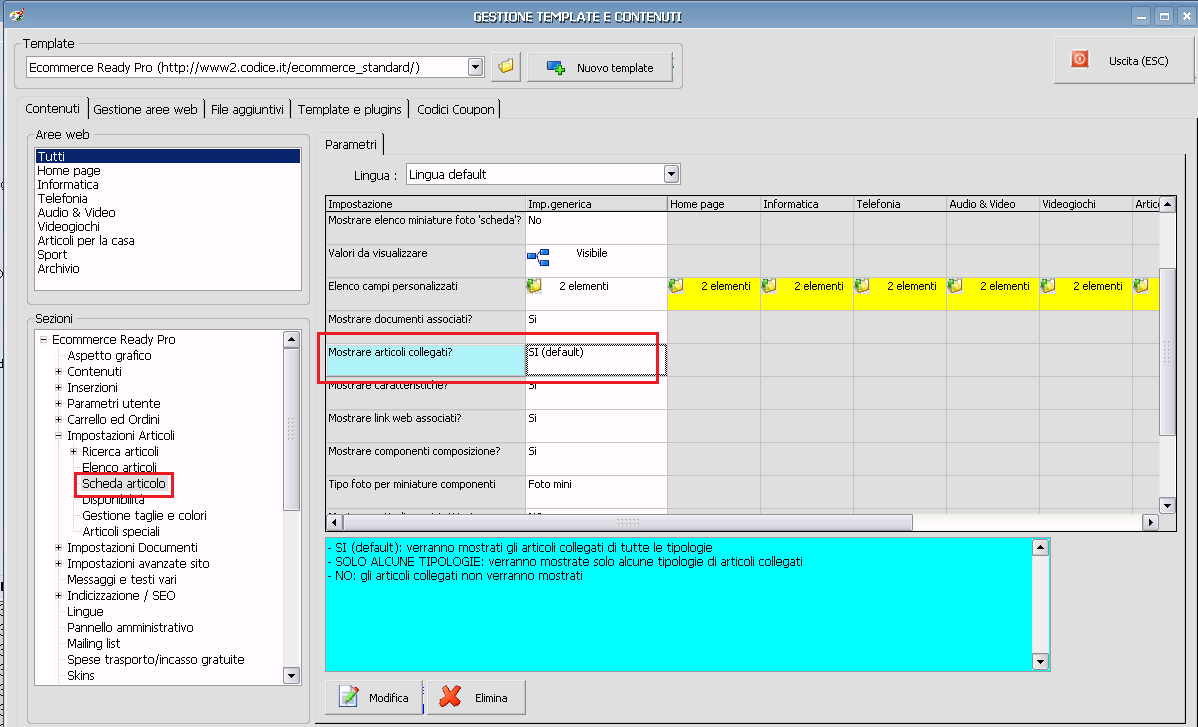Screen dimensions: 1198x727
Task: Click grid vertical scrollbar down arrow
Action: [x=1167, y=505]
